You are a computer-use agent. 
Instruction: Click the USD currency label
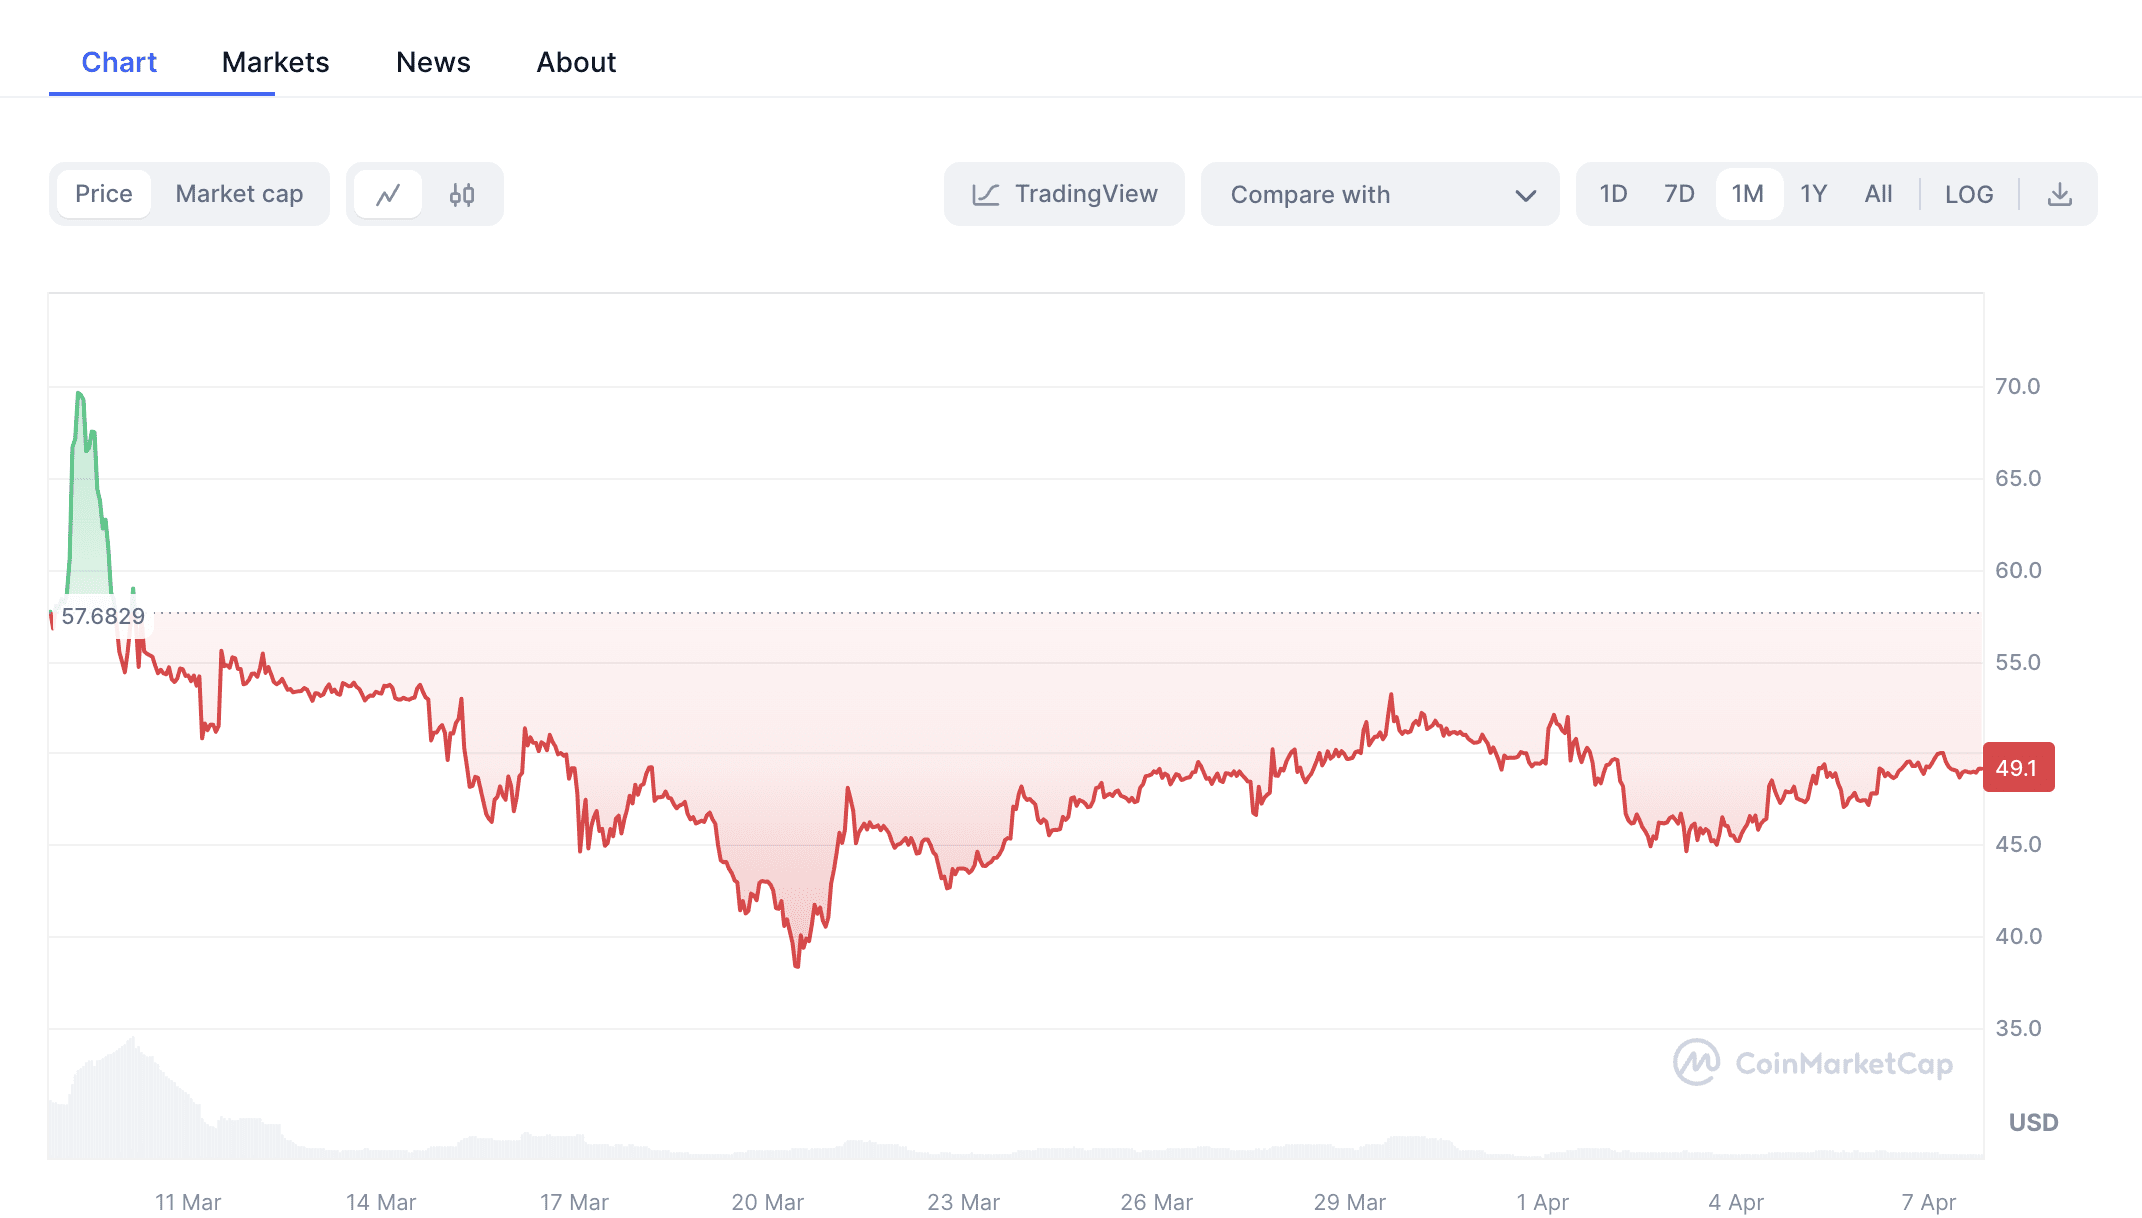coord(2033,1122)
